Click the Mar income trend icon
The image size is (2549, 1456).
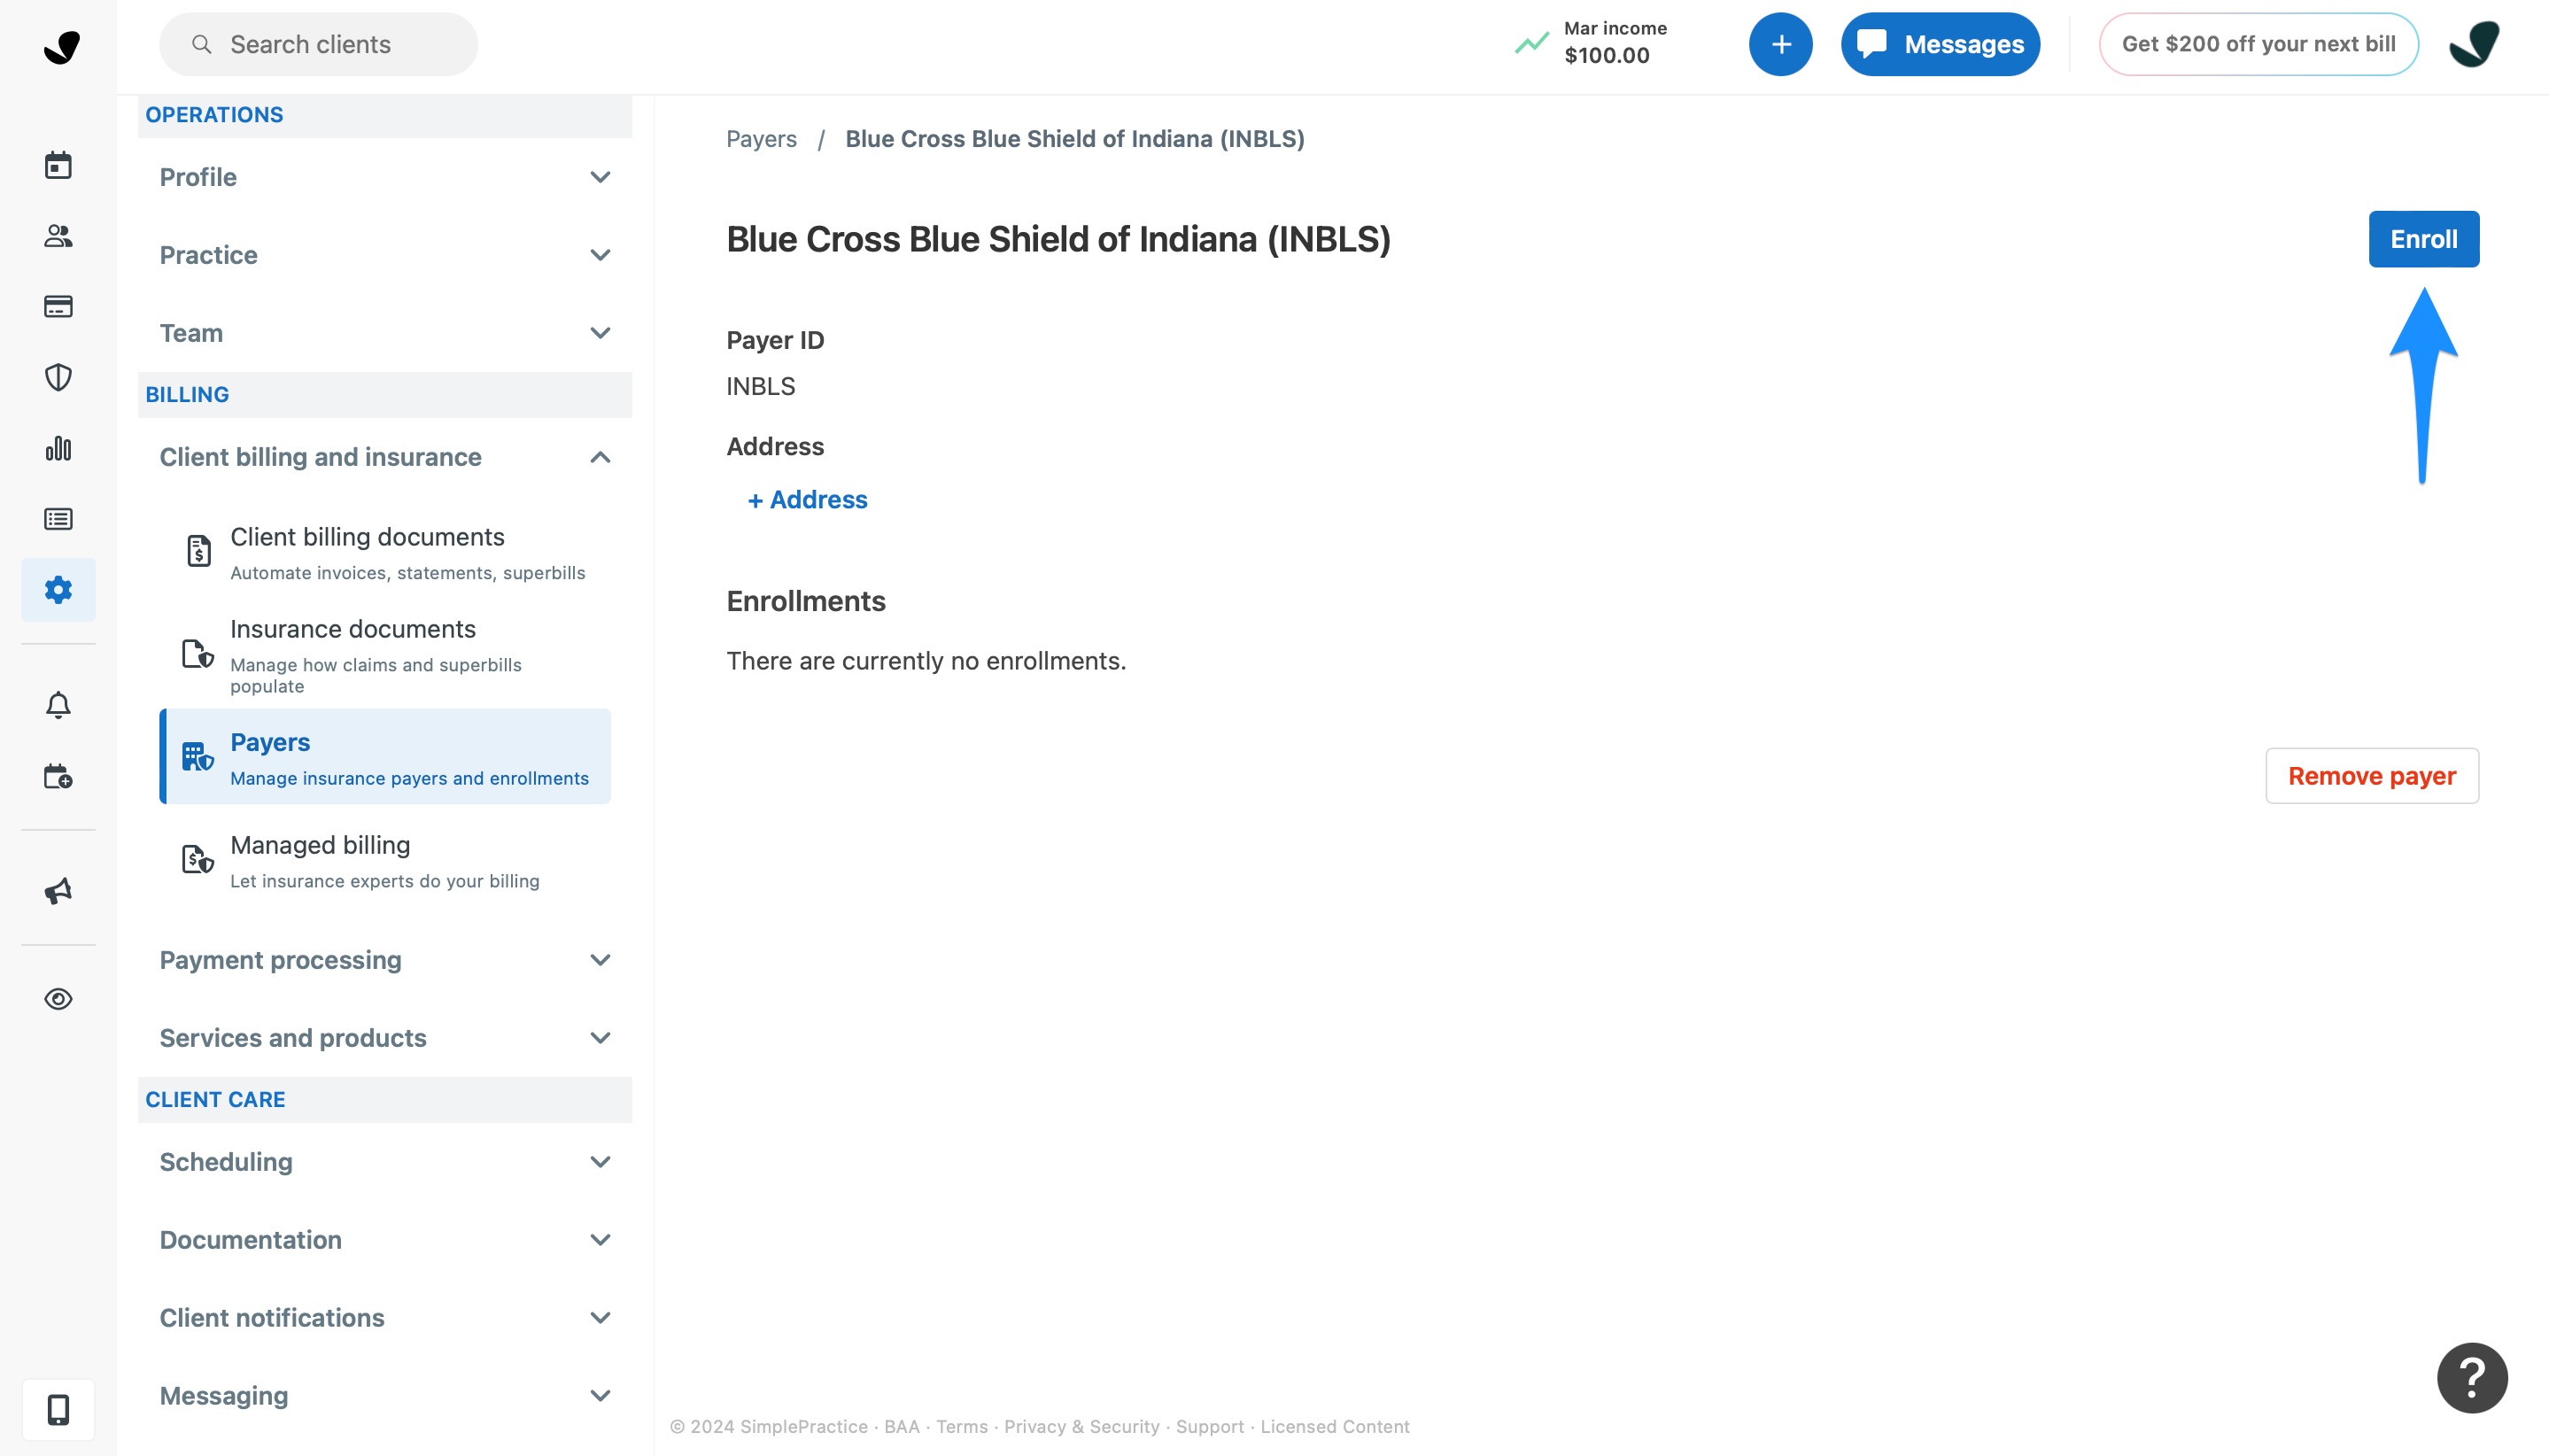tap(1531, 43)
